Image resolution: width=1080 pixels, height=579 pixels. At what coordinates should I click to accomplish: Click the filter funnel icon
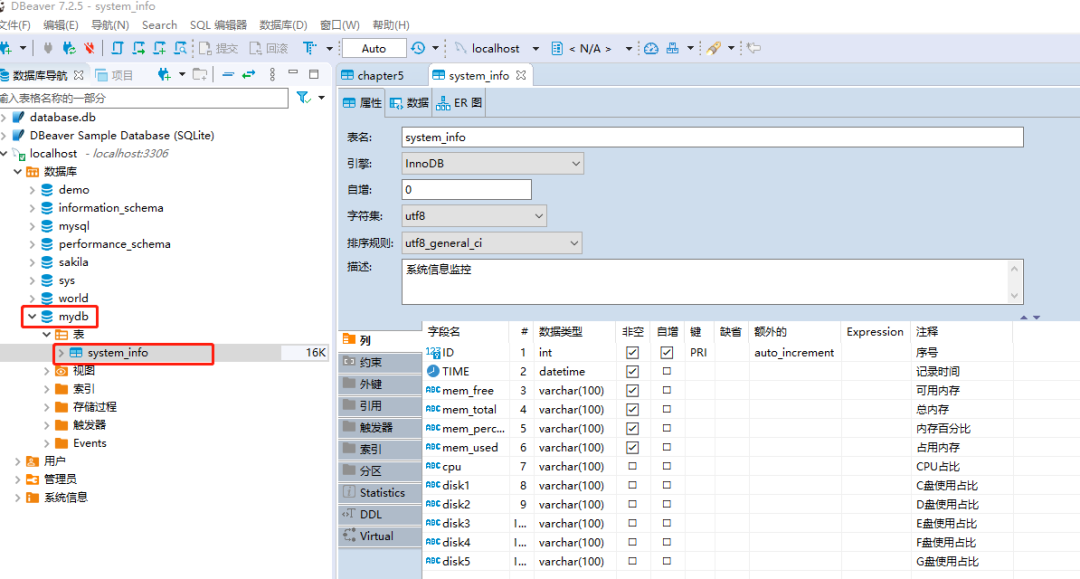[x=303, y=98]
